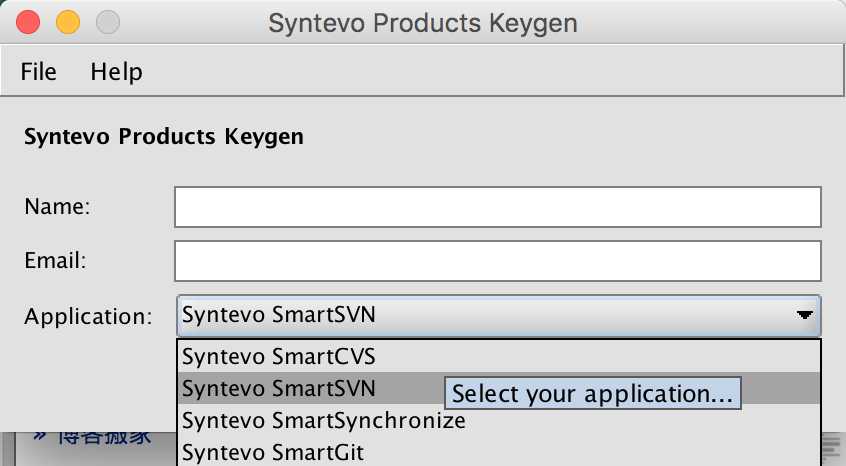Click the Name: label
Screen dimensions: 846x466
57,207
